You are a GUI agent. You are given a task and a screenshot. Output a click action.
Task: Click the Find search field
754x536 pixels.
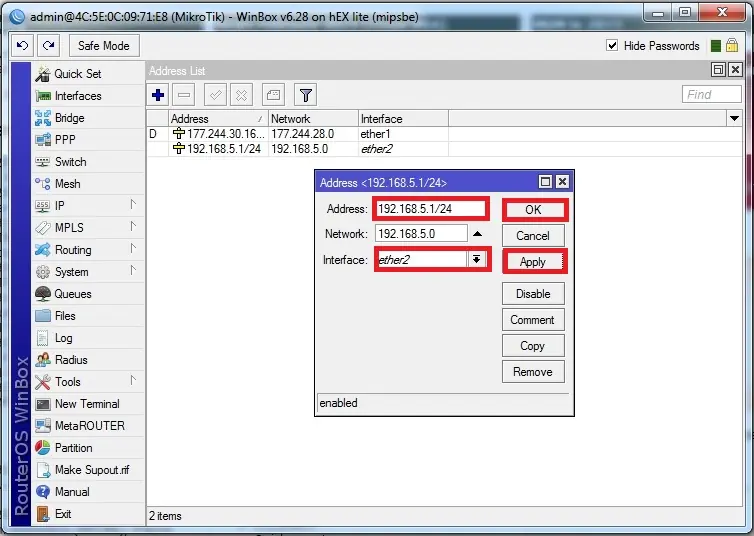[x=711, y=94]
